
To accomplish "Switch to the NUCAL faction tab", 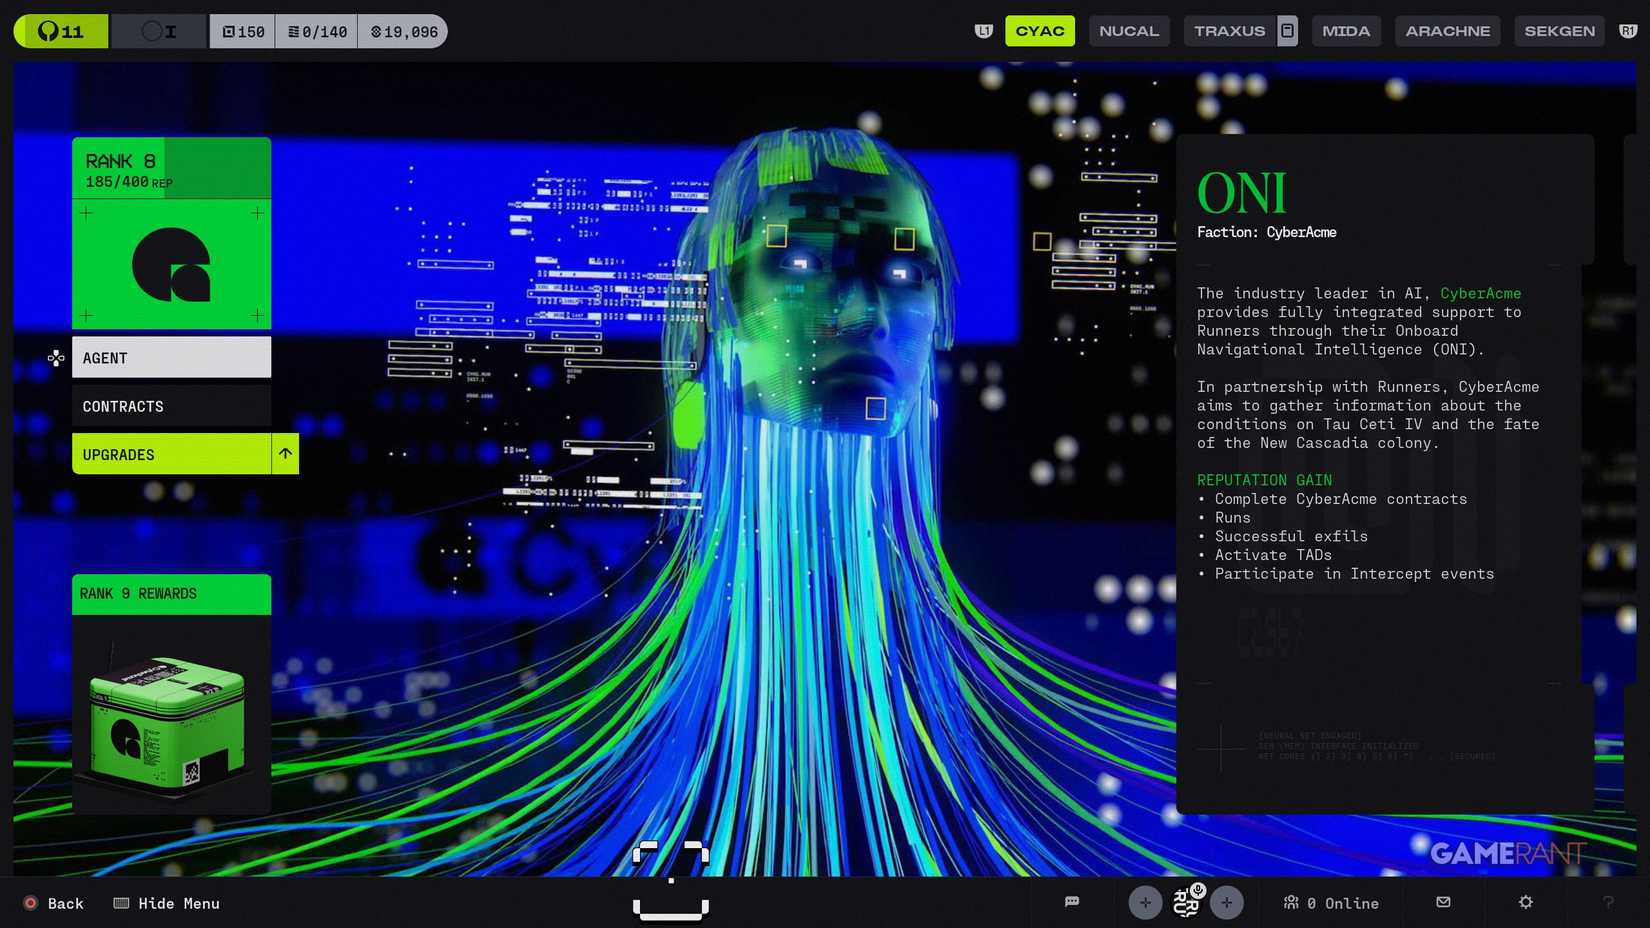I will coord(1129,31).
